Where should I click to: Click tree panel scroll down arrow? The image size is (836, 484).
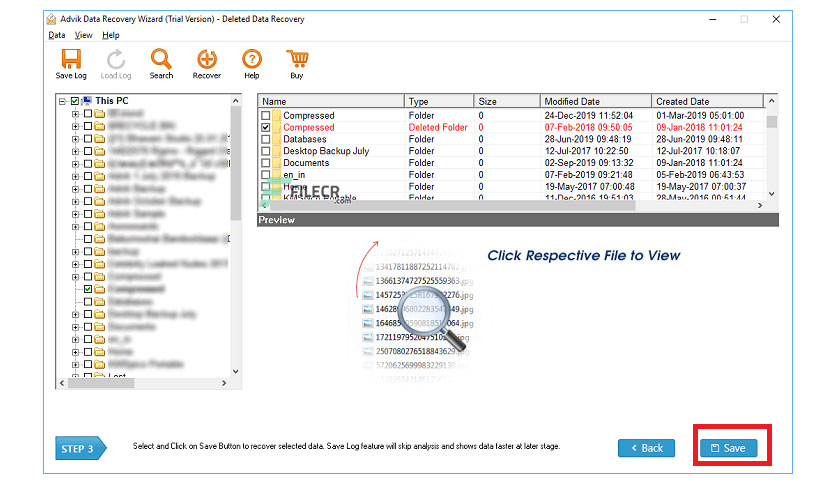(x=236, y=372)
